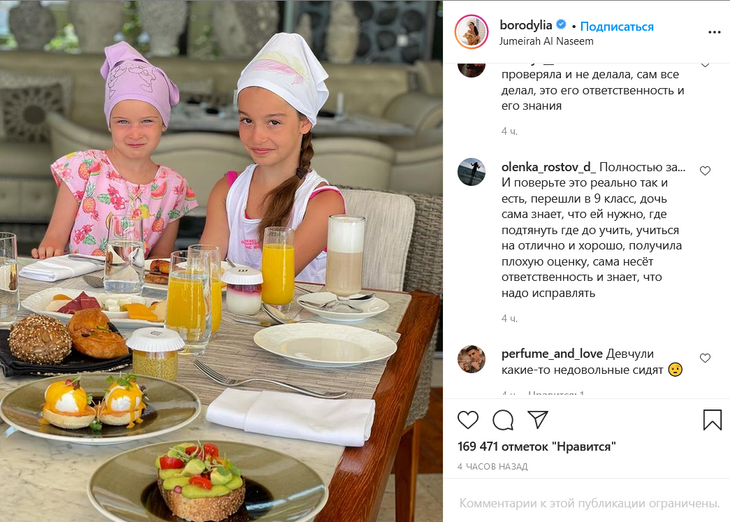
Task: Visit olenka_rostov_d_ username link
Action: (x=548, y=167)
